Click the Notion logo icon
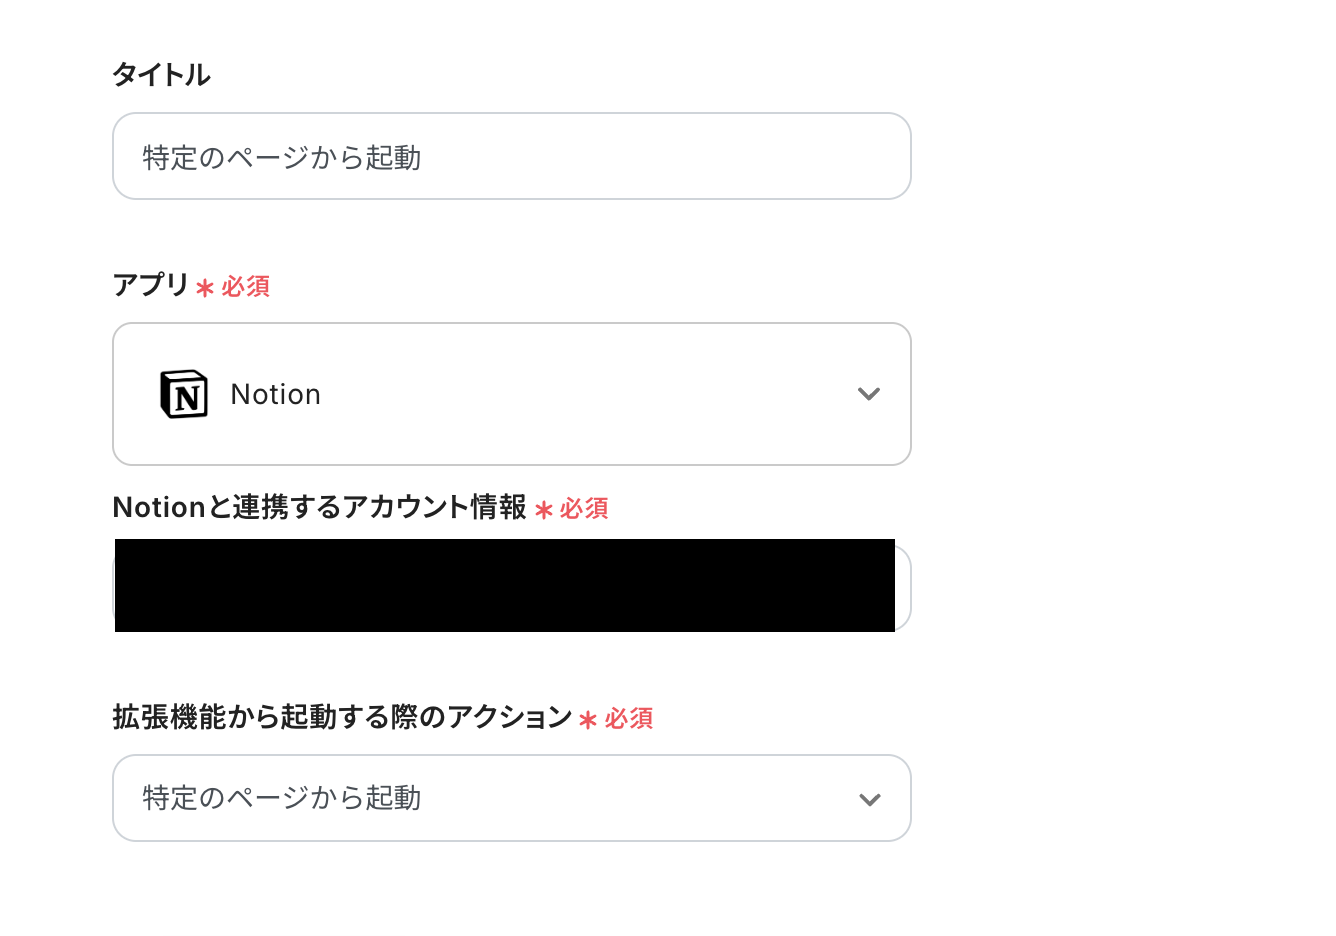 pos(184,394)
